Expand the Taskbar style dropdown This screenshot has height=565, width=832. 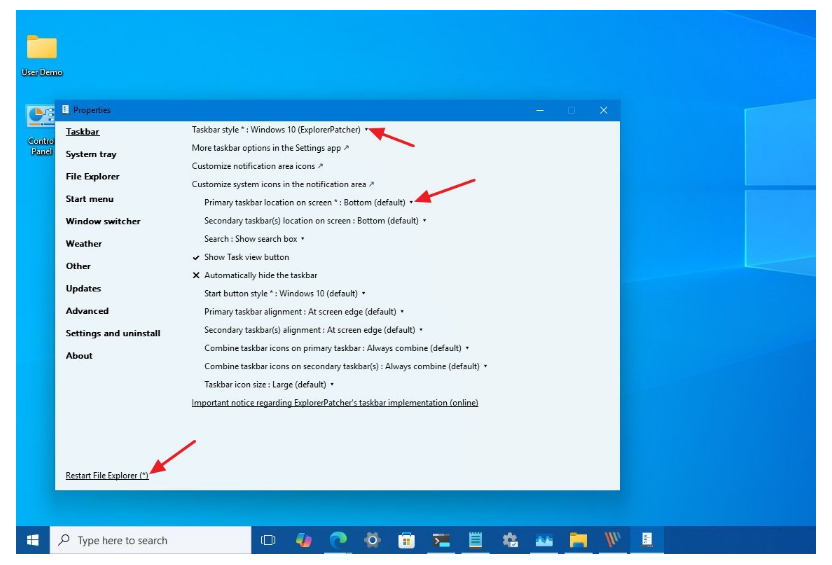(x=280, y=129)
